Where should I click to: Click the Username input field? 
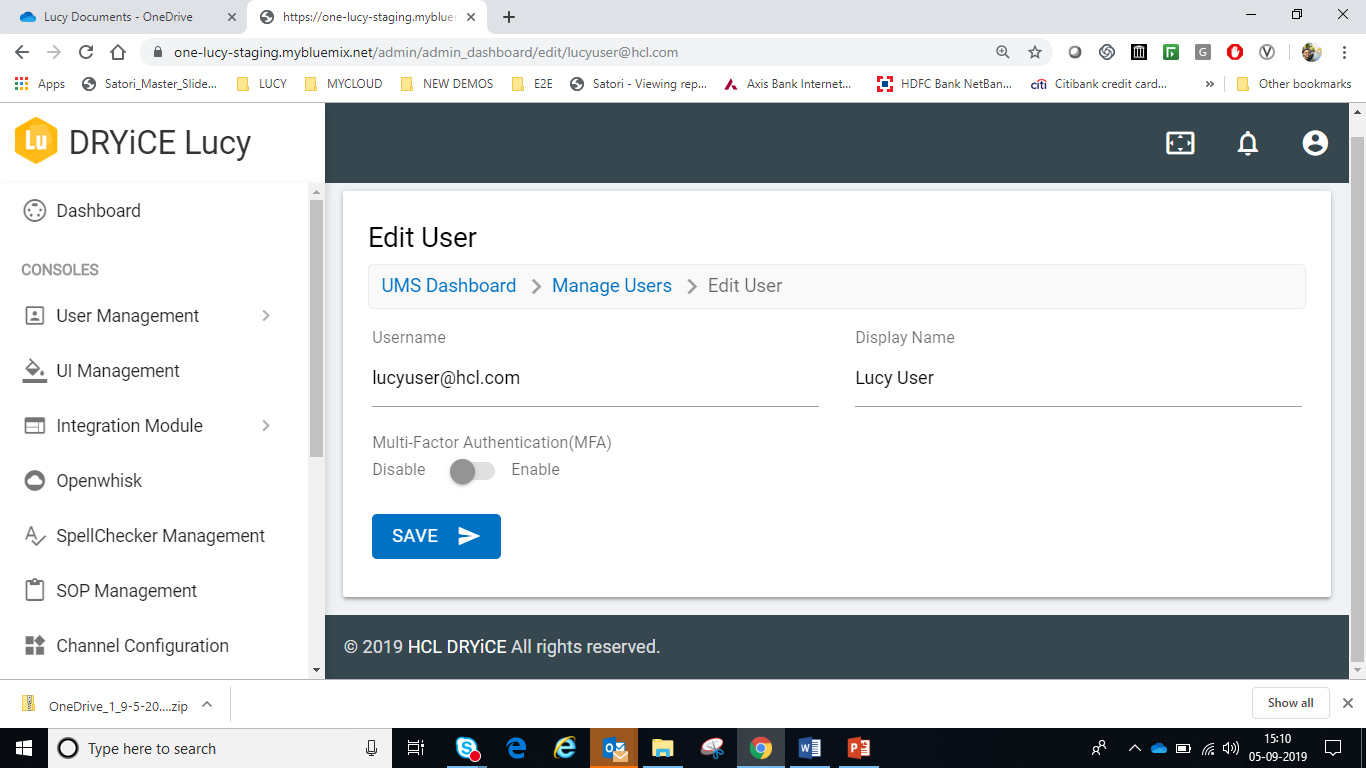click(x=595, y=379)
